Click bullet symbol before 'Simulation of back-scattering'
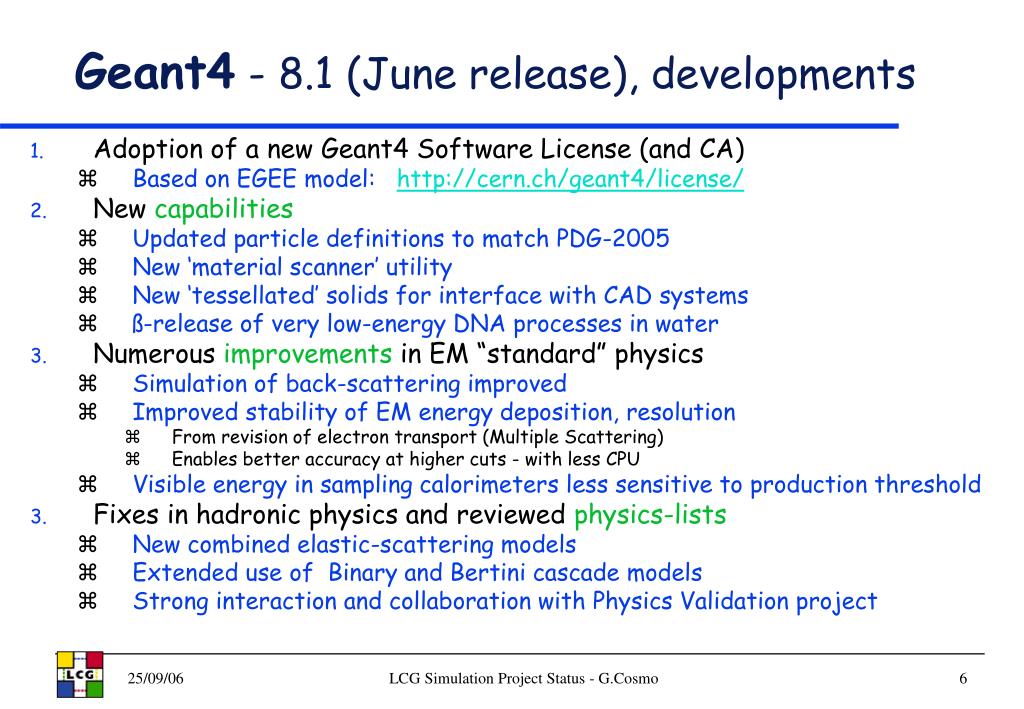1024x709 pixels. pyautogui.click(x=88, y=383)
